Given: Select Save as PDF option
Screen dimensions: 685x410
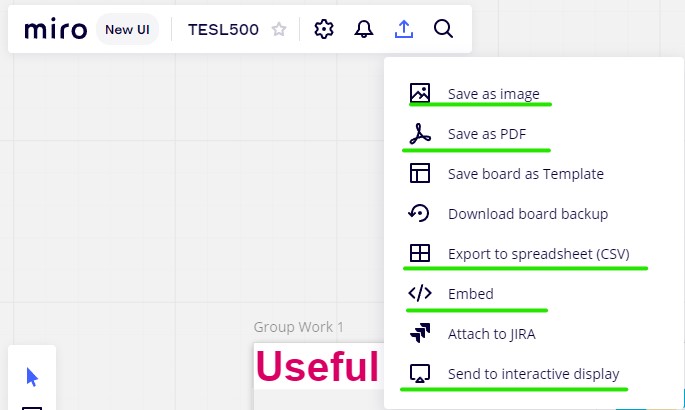Looking at the screenshot, I should point(486,134).
